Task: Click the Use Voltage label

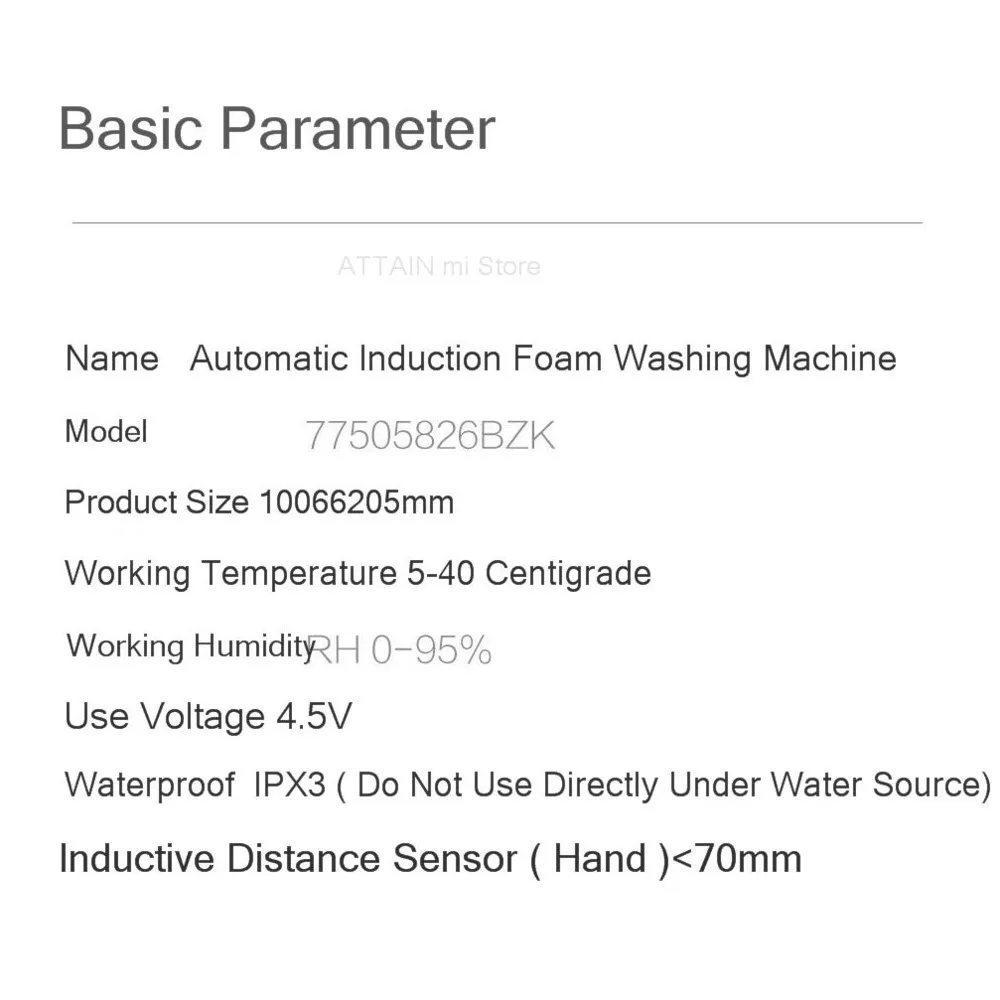Action: [165, 717]
